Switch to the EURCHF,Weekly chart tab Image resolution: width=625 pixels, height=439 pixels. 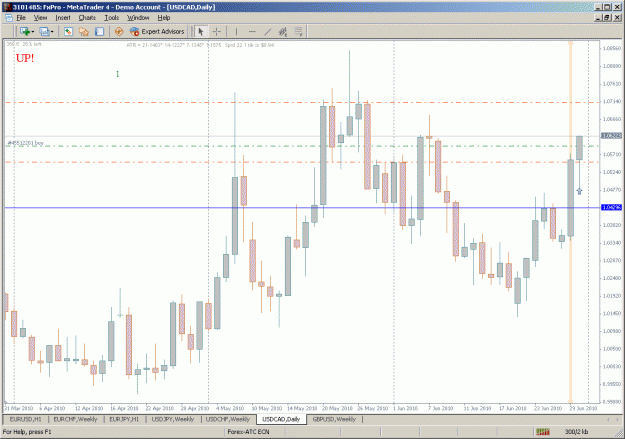[x=75, y=419]
